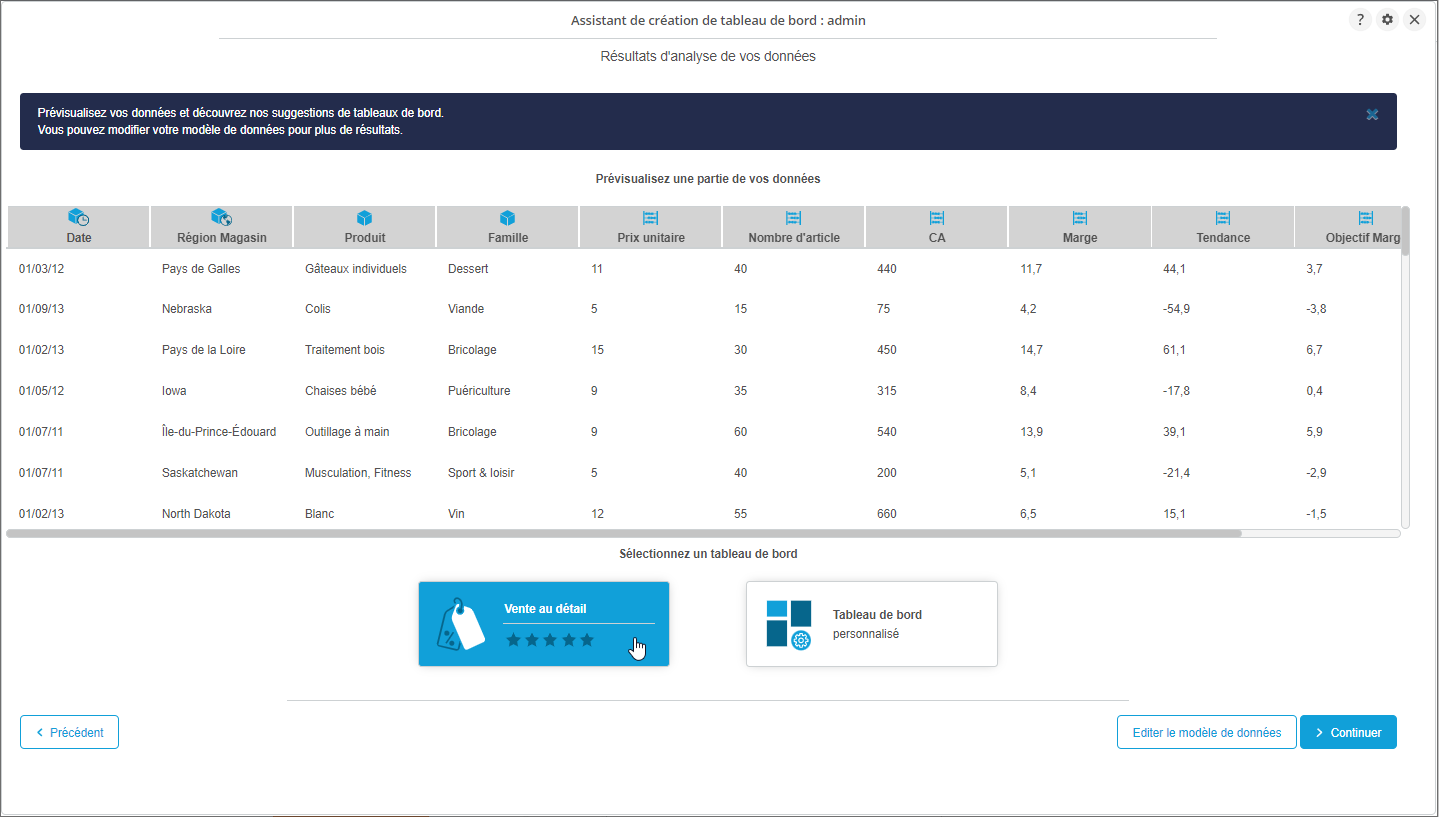This screenshot has width=1439, height=817.
Task: Click the Date column time dimension icon
Action: coord(78,217)
